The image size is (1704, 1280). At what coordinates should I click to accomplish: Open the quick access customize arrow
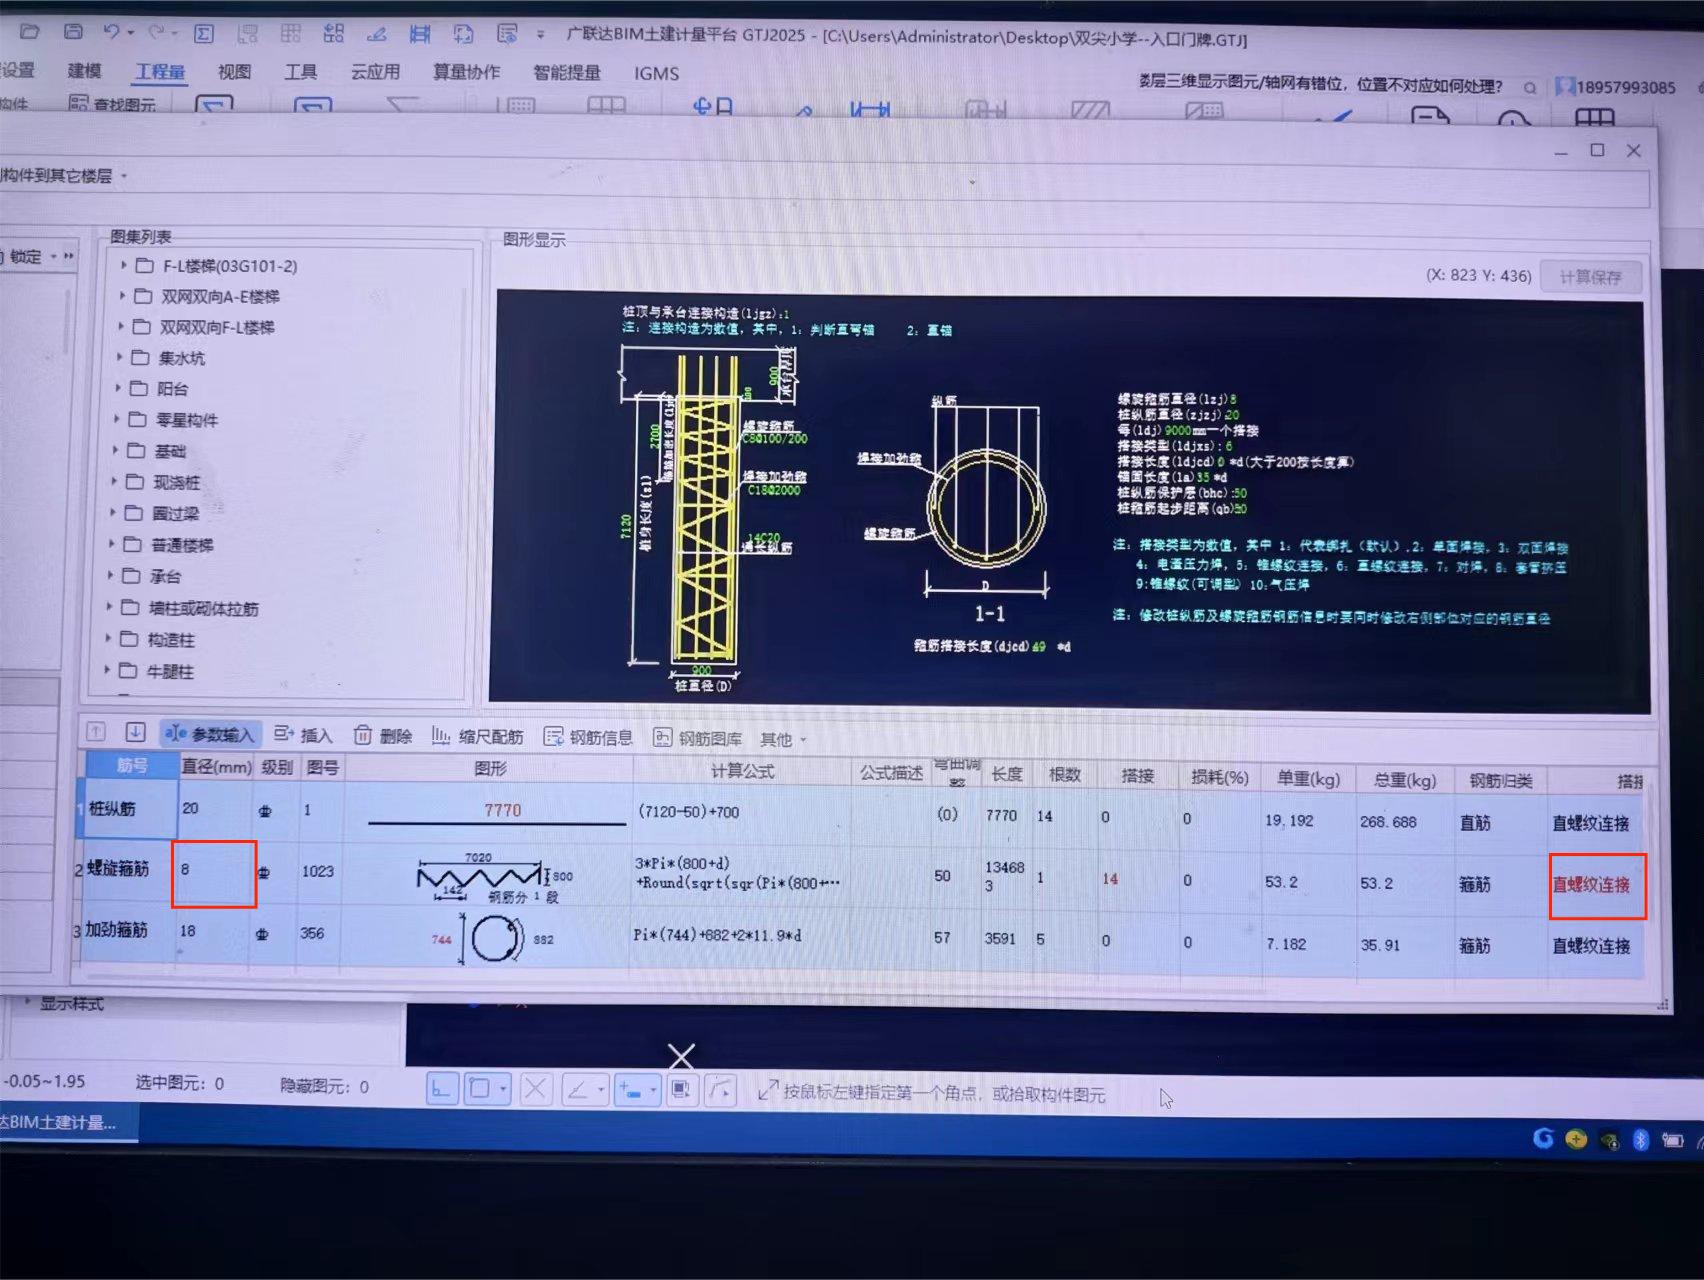coord(540,35)
